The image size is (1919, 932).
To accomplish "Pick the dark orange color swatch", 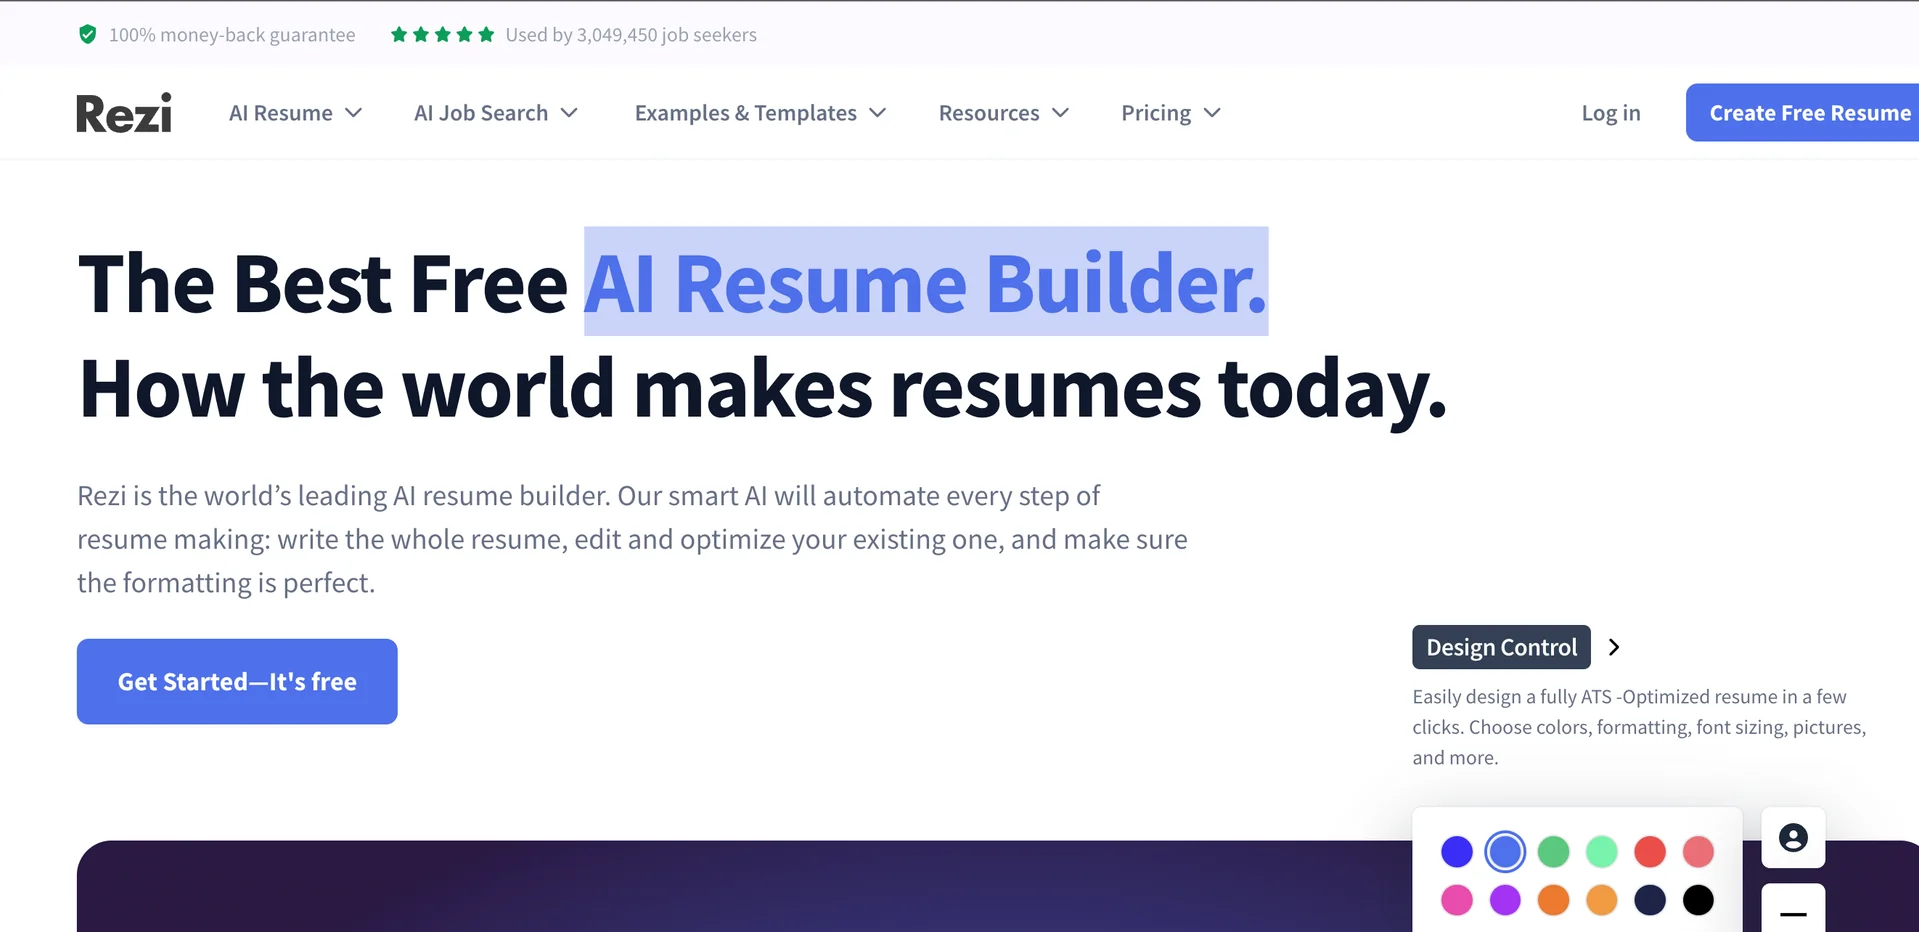I will (x=1553, y=900).
